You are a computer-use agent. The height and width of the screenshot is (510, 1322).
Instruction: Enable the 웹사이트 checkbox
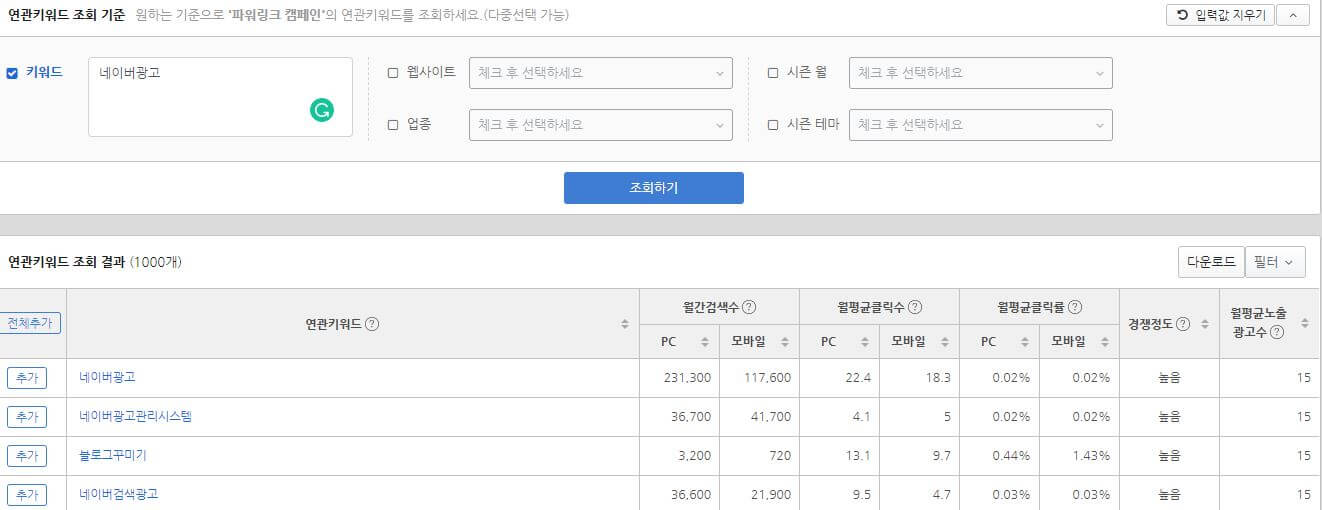(393, 72)
